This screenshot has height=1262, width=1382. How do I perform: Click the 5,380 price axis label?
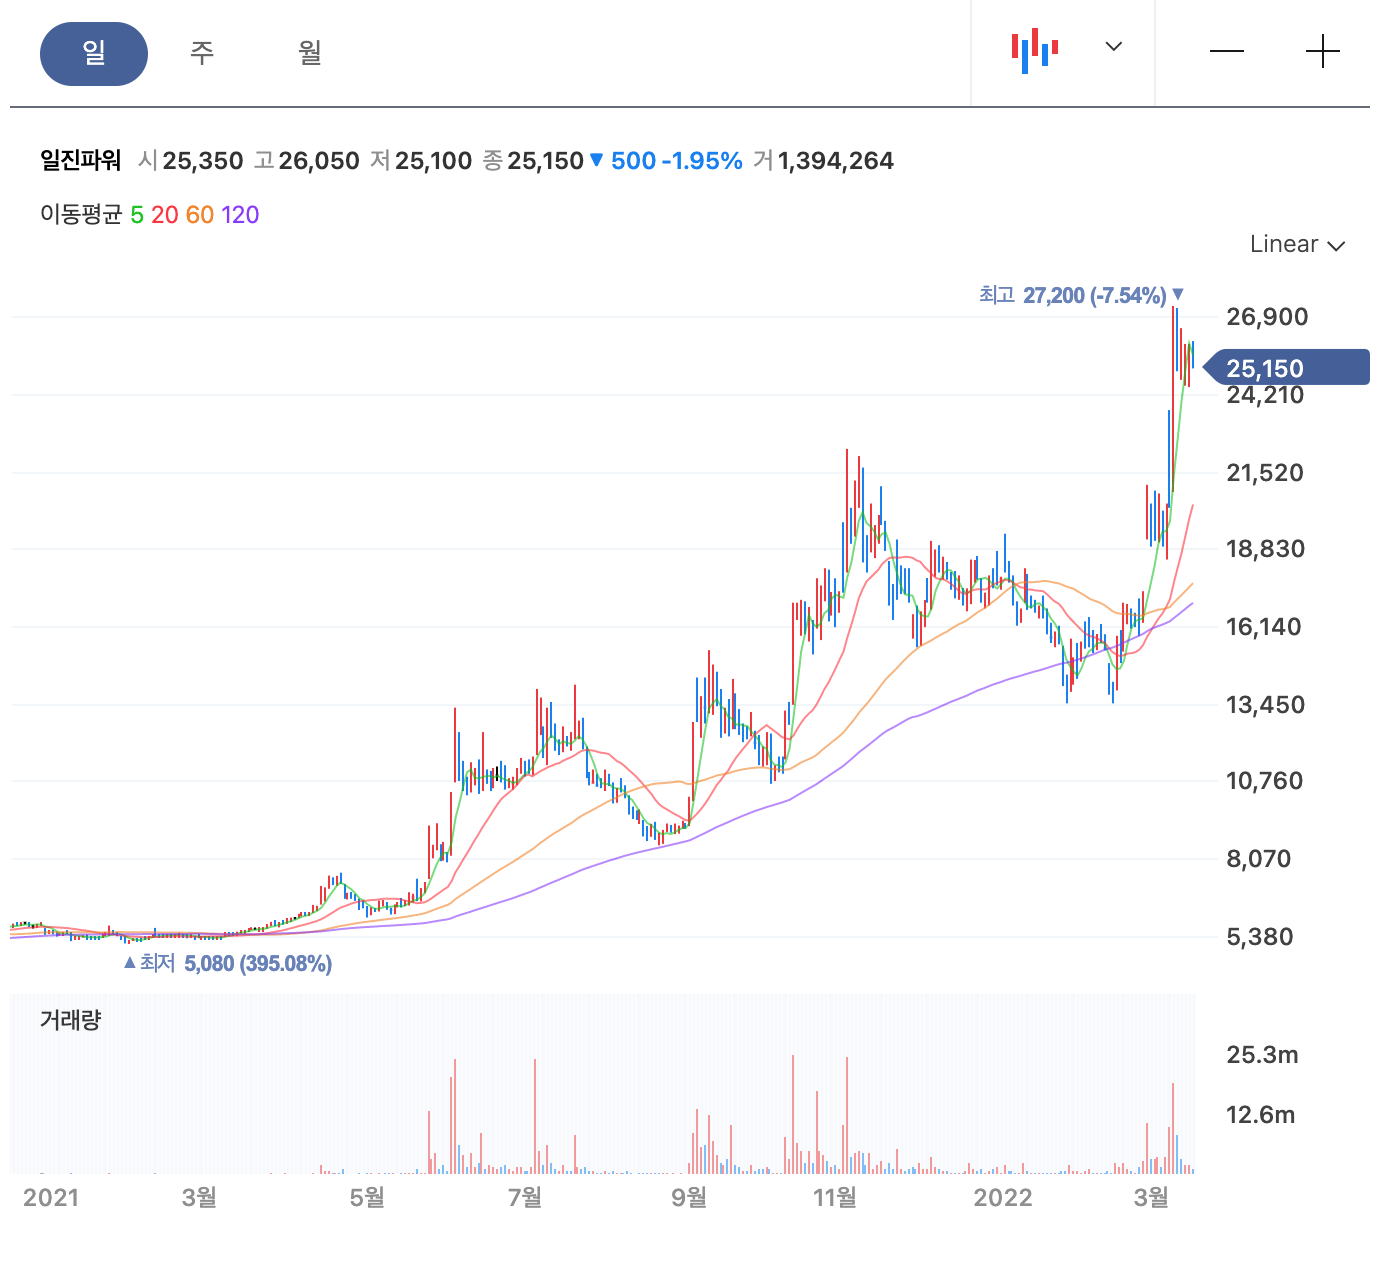(x=1260, y=937)
